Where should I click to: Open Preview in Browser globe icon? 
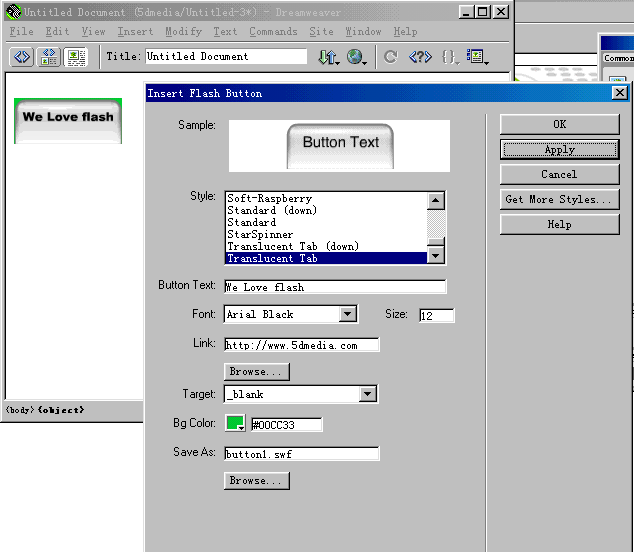(x=356, y=57)
